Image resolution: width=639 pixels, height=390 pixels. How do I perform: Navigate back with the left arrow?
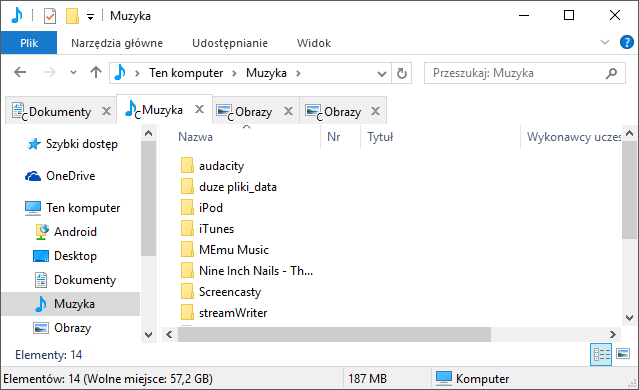20,73
